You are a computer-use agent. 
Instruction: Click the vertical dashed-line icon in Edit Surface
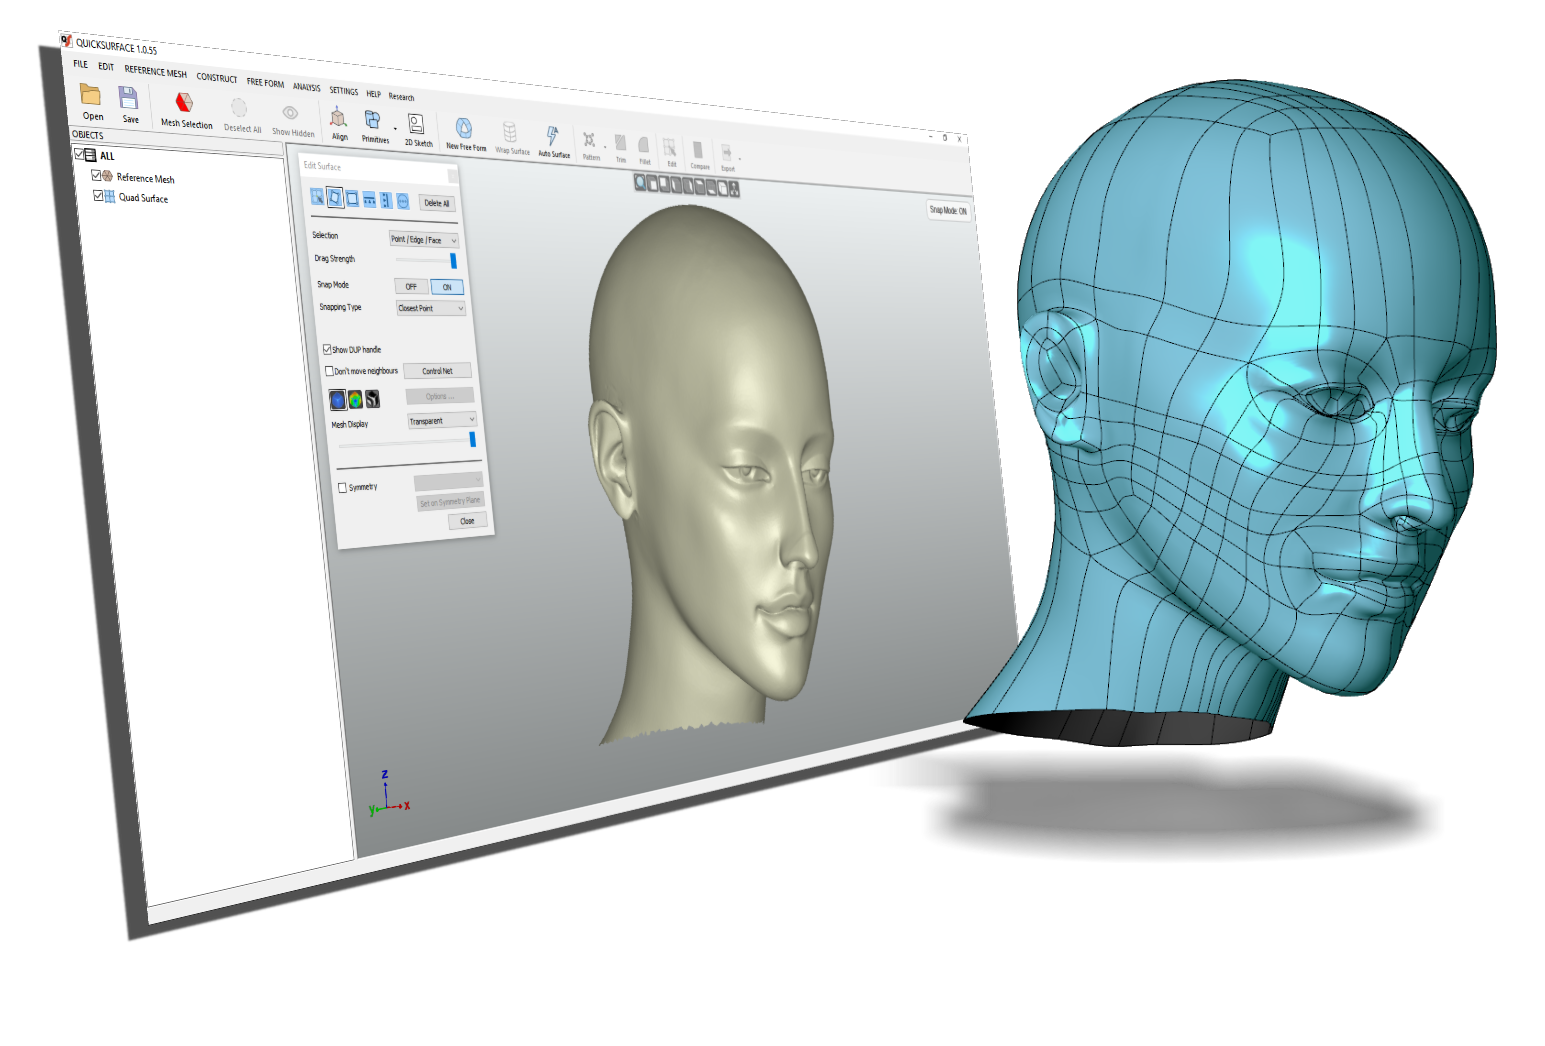(x=386, y=201)
